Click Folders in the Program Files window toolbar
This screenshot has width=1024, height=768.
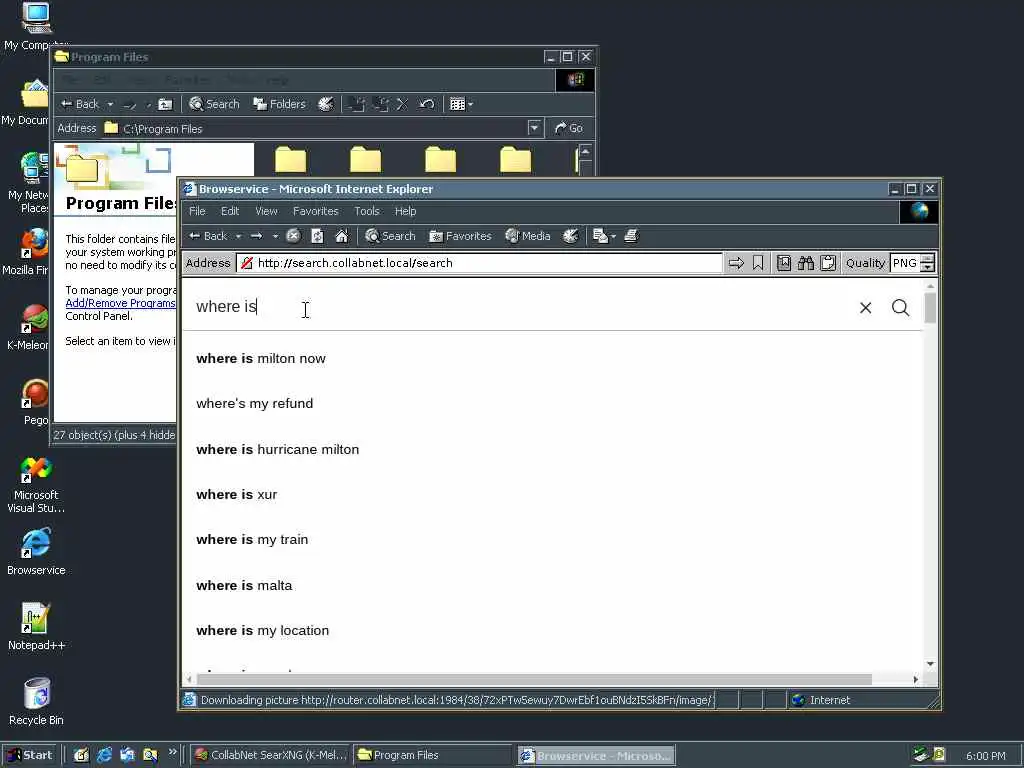(x=280, y=104)
